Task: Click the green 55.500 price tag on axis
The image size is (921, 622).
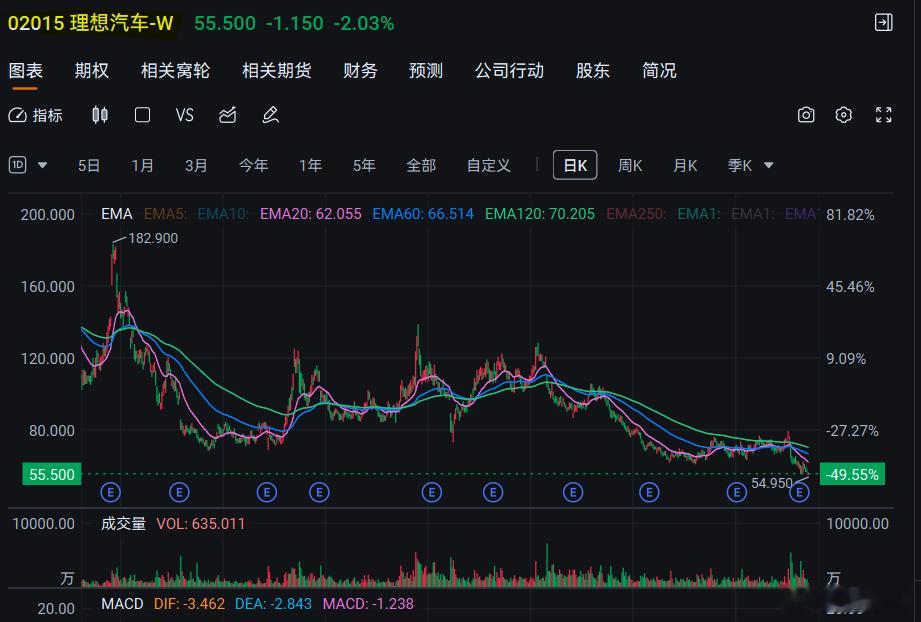Action: (52, 474)
